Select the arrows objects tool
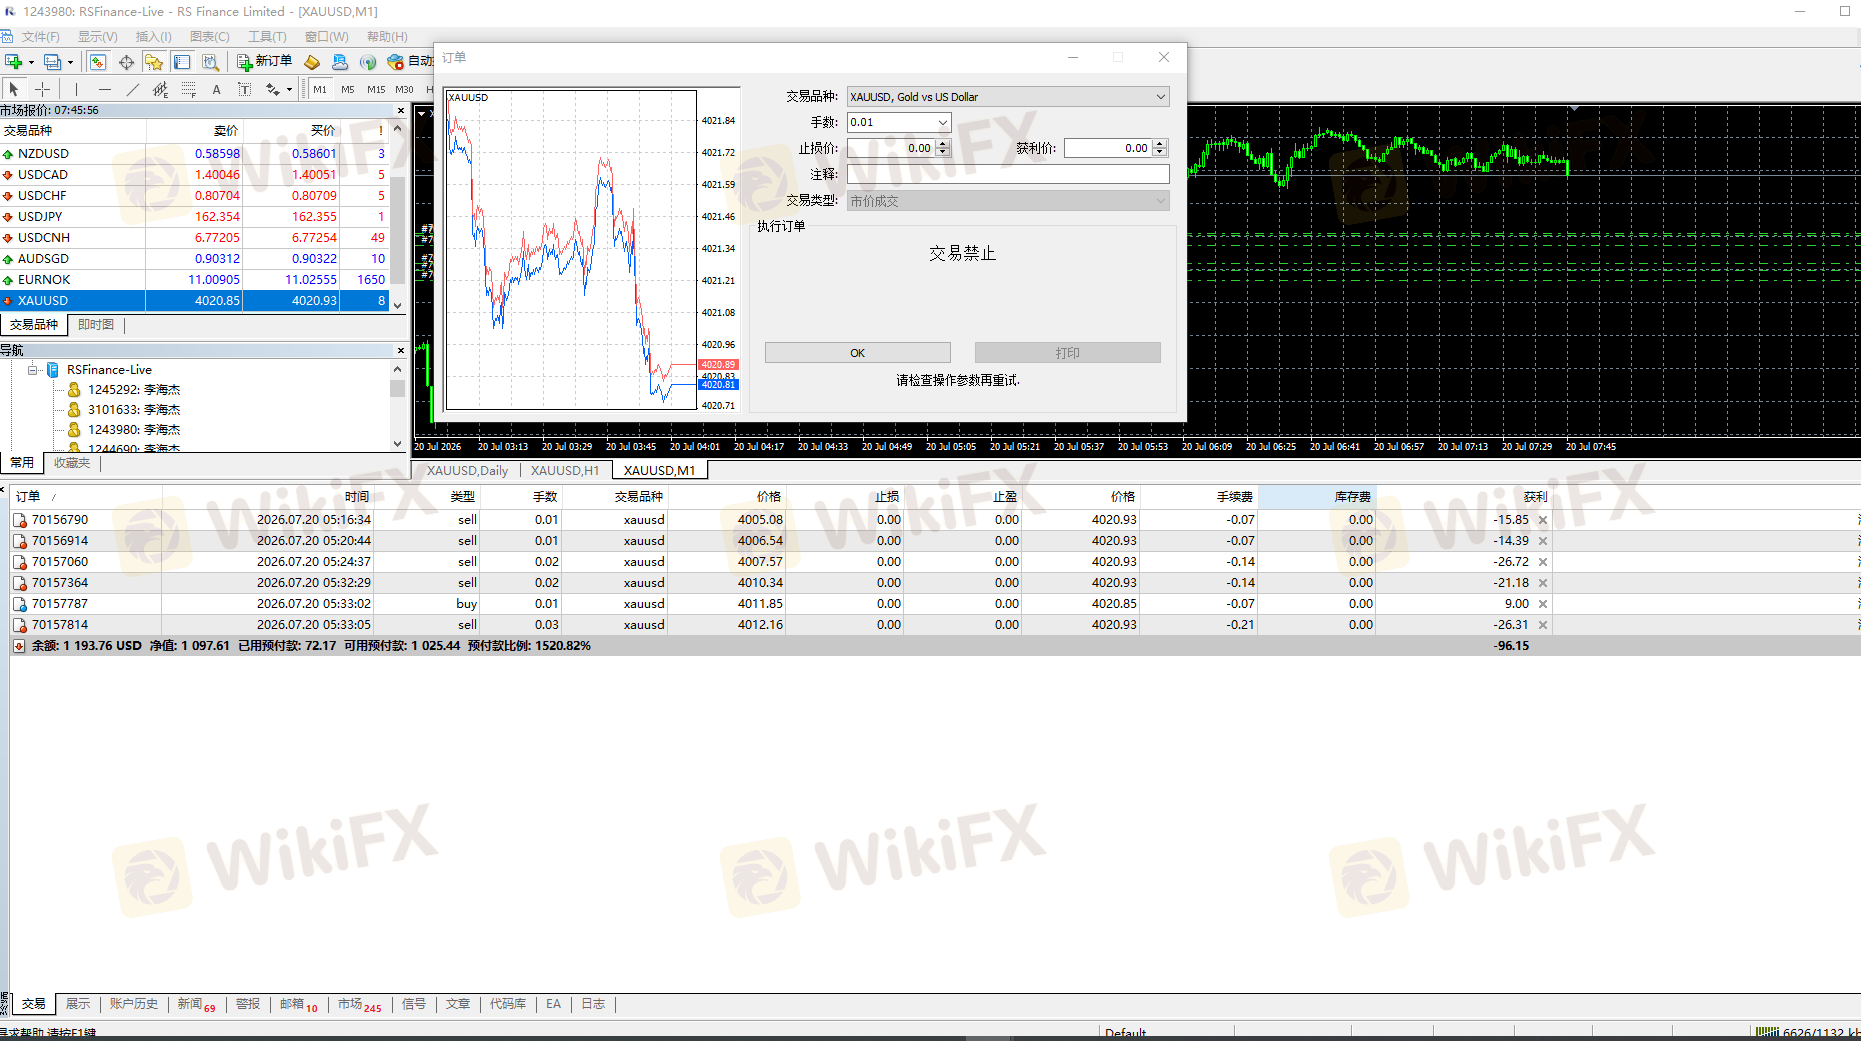The height and width of the screenshot is (1041, 1861). pos(272,89)
